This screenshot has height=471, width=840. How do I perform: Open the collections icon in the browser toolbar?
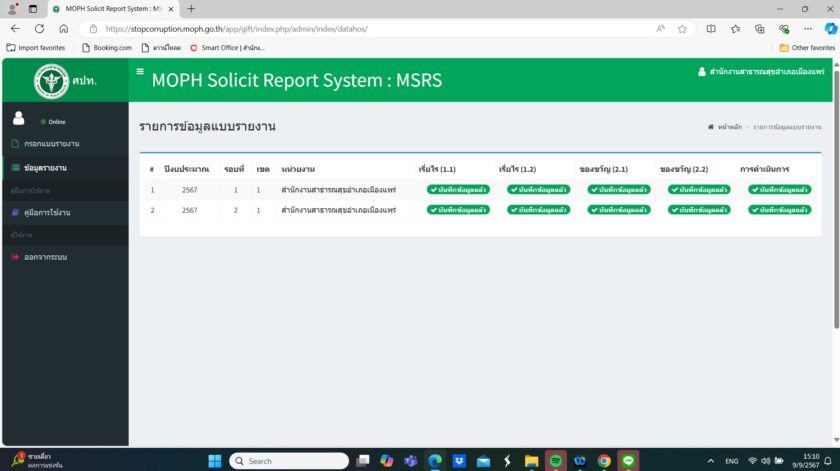tap(760, 29)
